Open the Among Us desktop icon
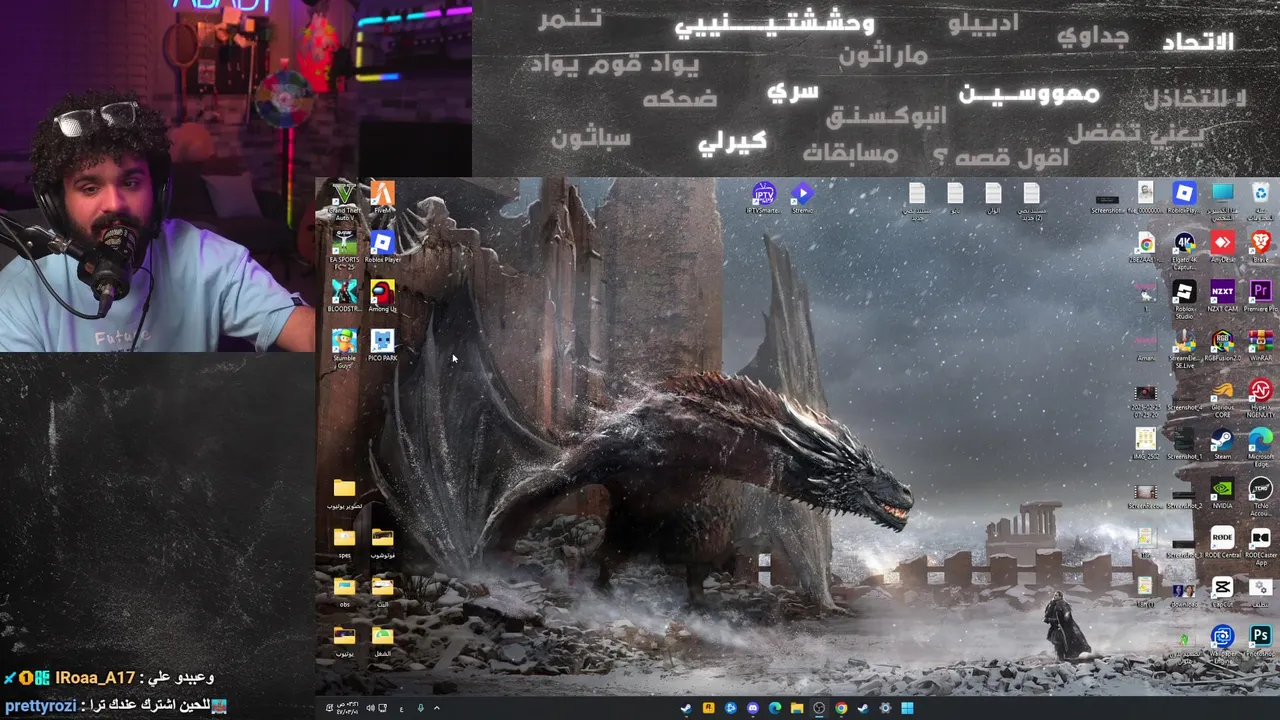Screen dimensions: 1280x720 [x=382, y=296]
